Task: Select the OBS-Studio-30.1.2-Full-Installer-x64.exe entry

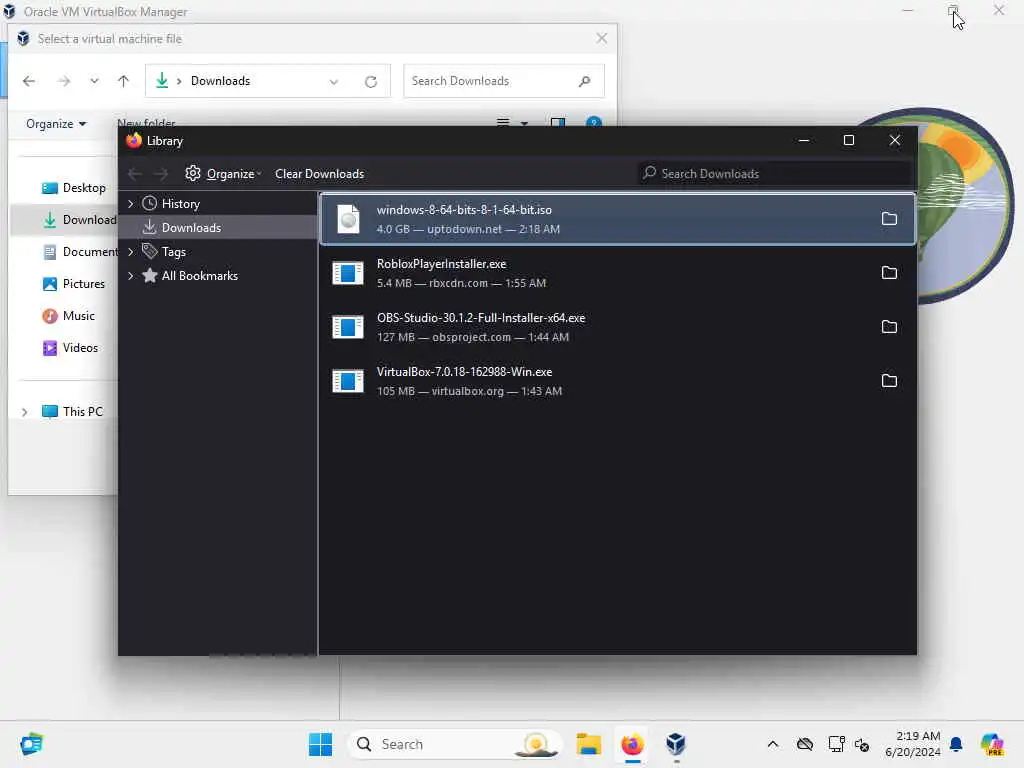Action: point(617,327)
